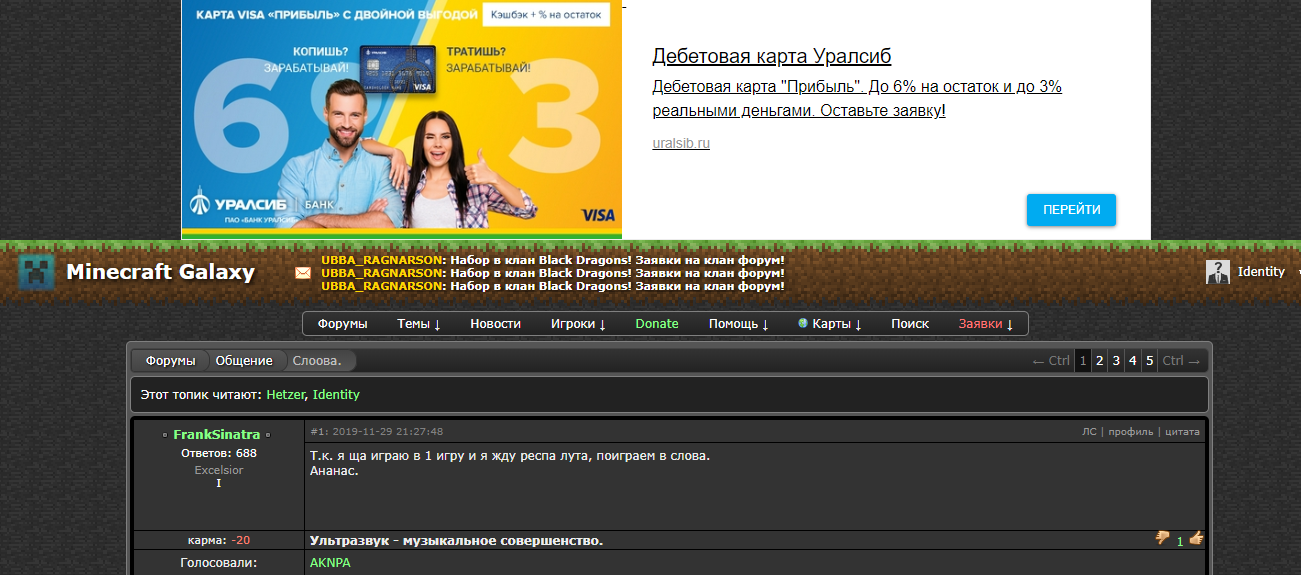Click the vote count 1 beside thumbs
The image size is (1301, 575).
(x=1180, y=541)
